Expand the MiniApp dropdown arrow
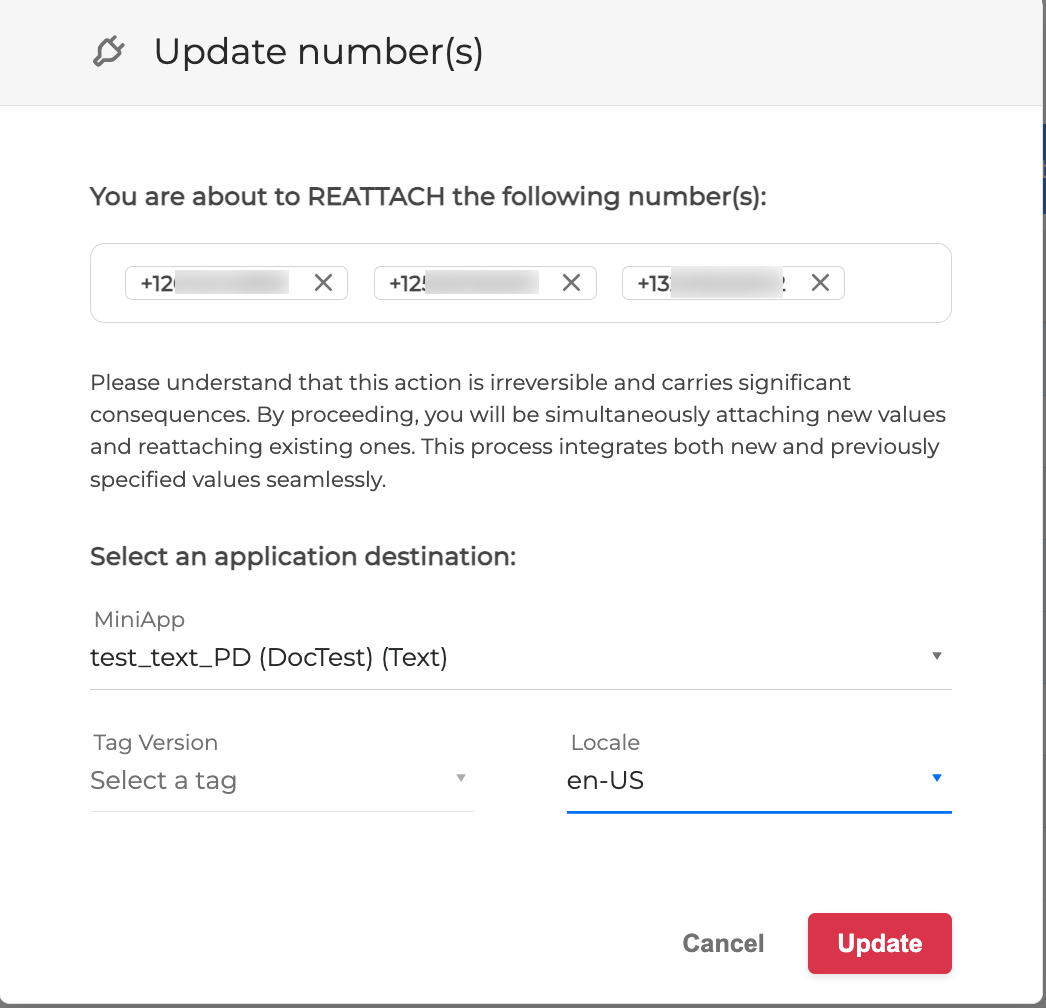 point(937,656)
